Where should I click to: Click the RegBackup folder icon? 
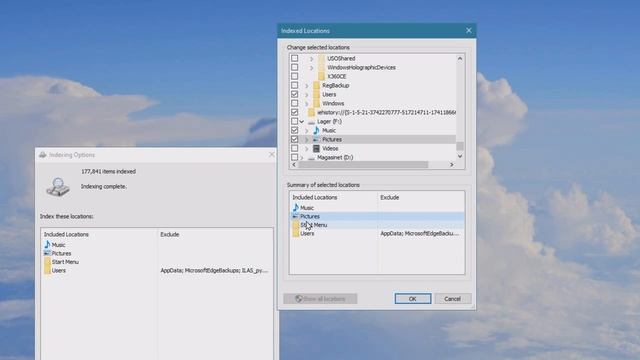[316, 85]
